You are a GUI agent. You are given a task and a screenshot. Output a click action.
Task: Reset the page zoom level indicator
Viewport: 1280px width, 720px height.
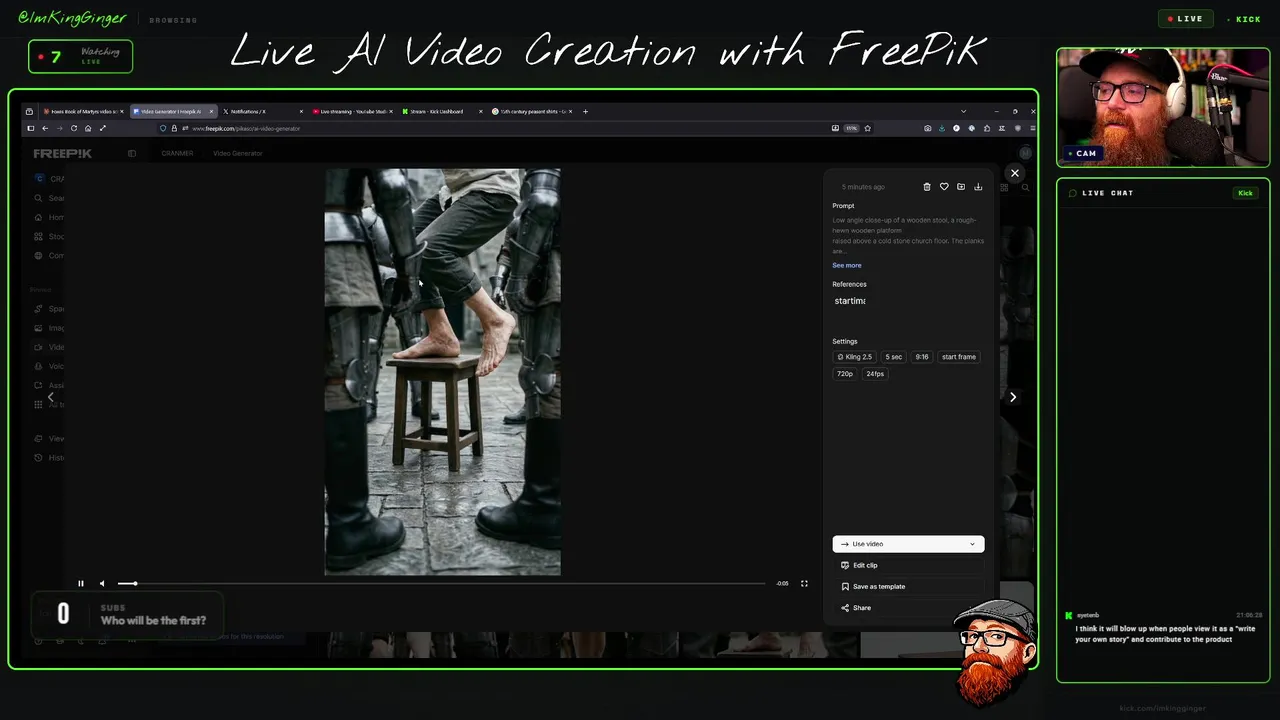[851, 128]
